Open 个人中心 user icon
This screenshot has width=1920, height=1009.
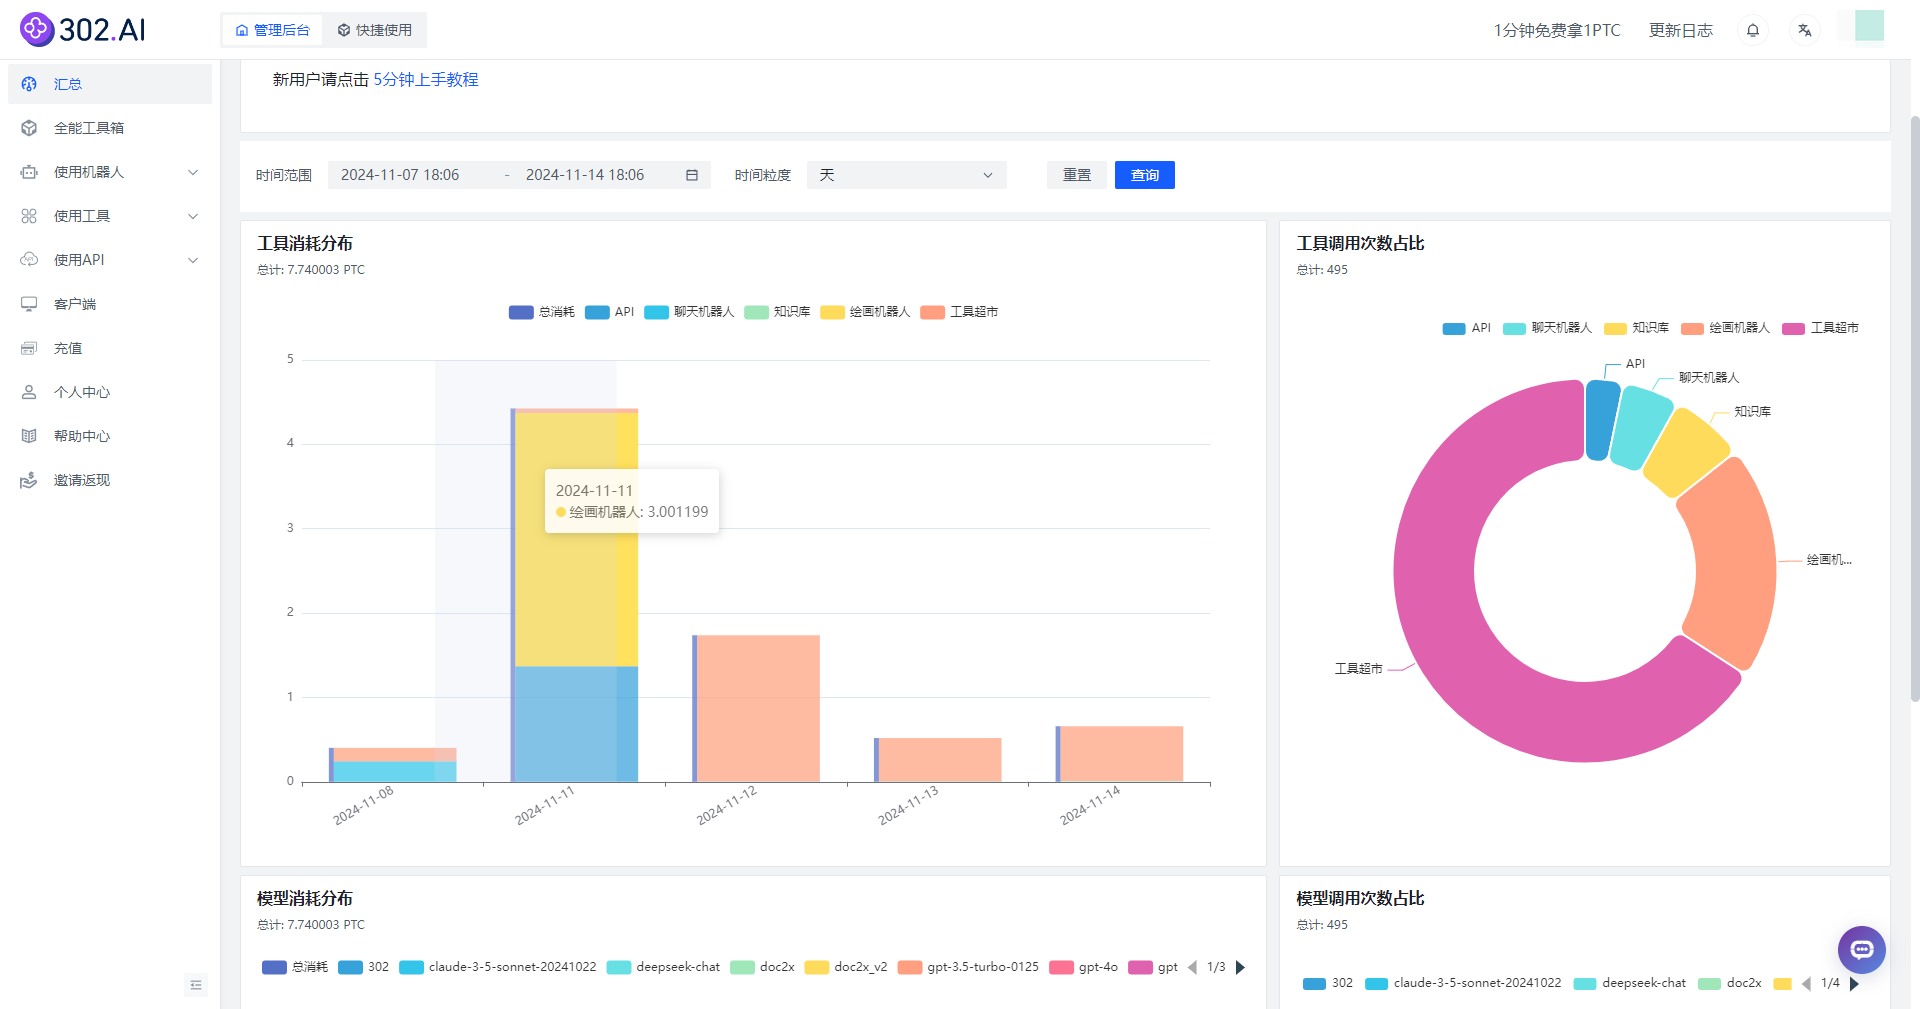[x=29, y=392]
